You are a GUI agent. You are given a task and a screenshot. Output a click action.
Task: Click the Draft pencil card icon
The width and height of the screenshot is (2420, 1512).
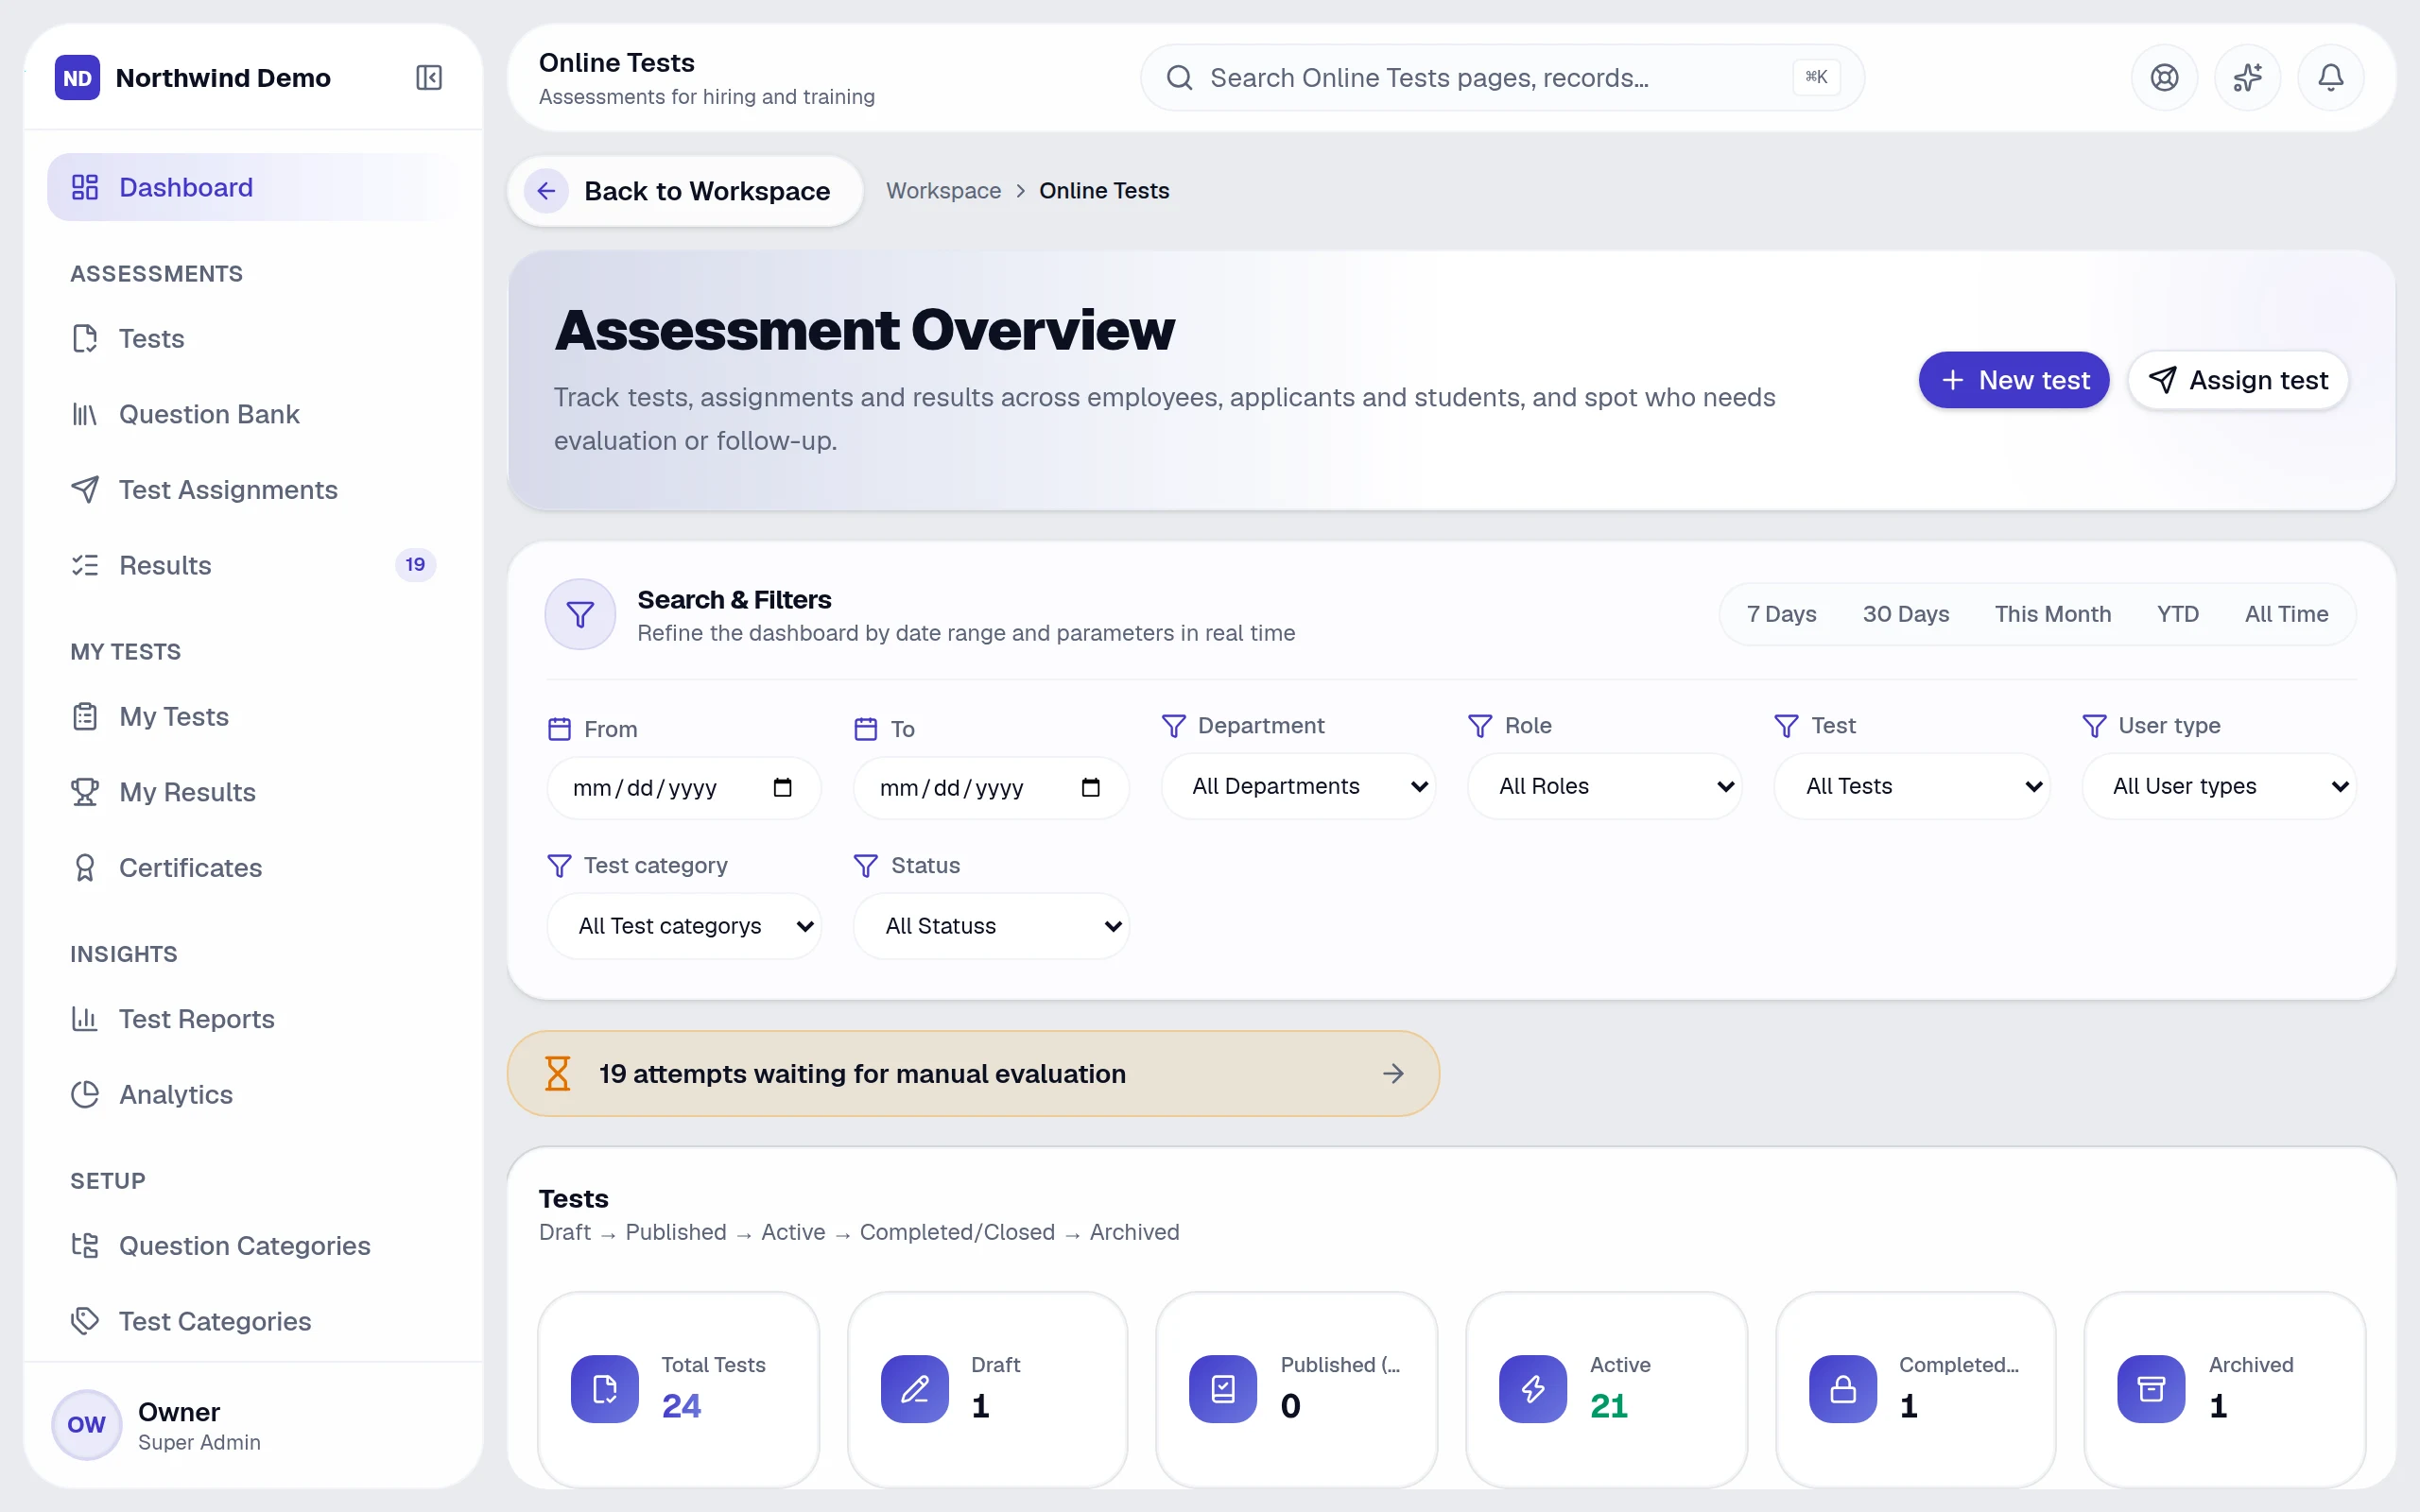point(915,1389)
